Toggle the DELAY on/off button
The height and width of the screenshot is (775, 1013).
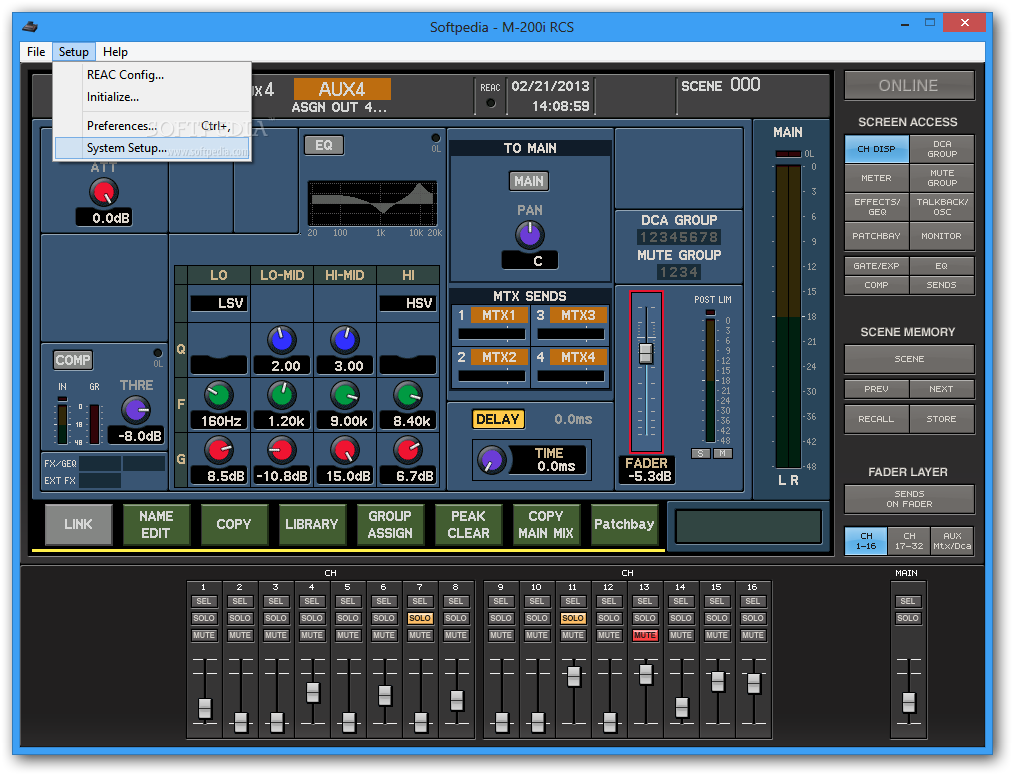point(497,419)
